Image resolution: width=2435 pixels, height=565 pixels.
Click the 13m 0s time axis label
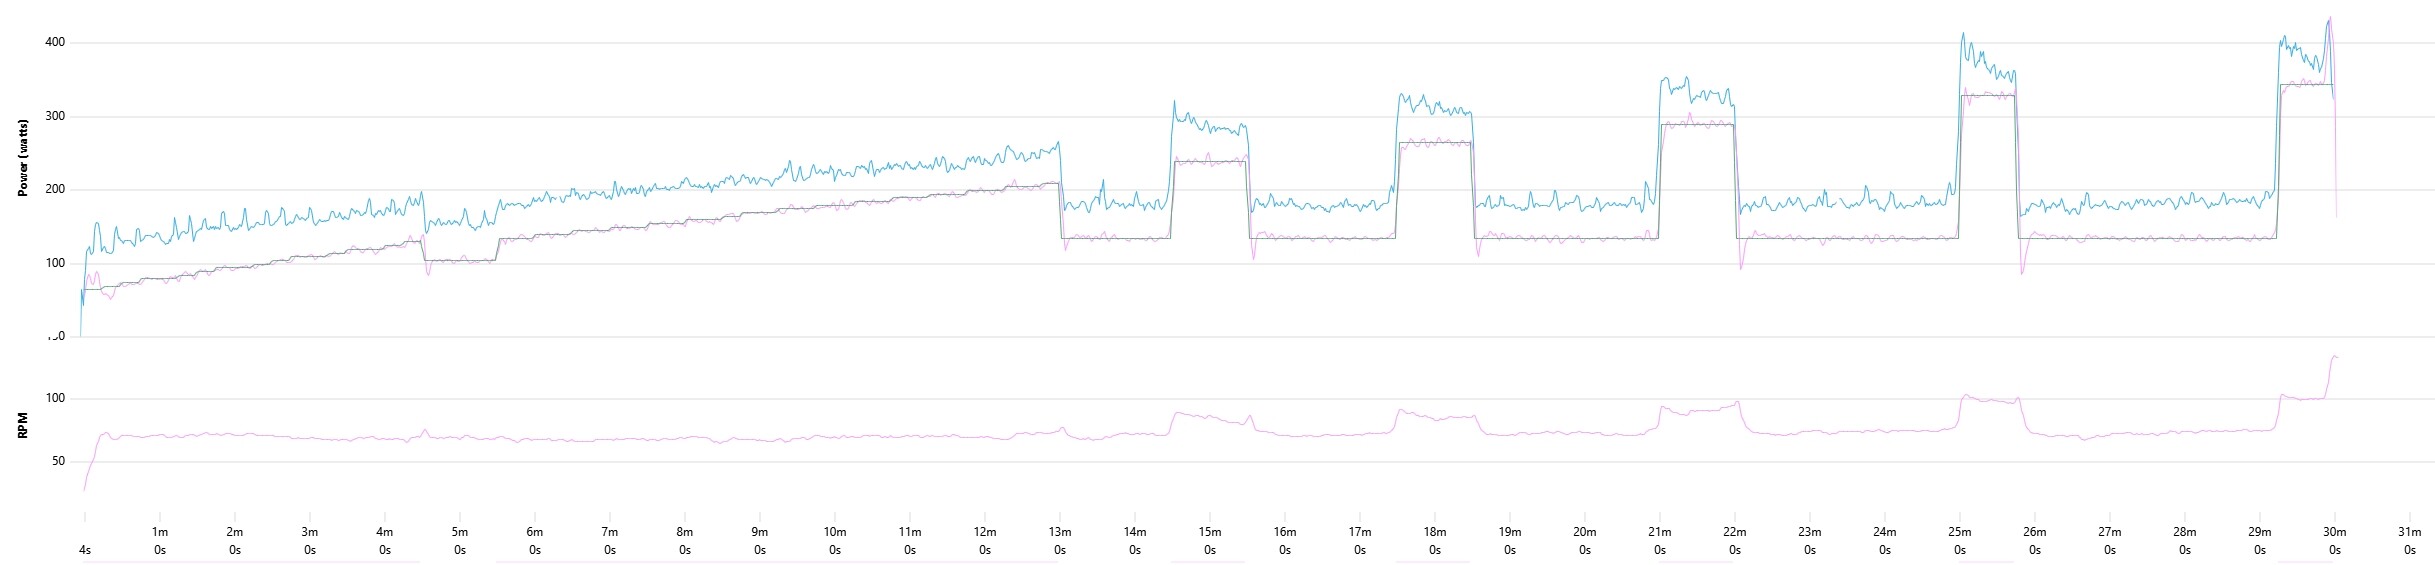[1059, 541]
